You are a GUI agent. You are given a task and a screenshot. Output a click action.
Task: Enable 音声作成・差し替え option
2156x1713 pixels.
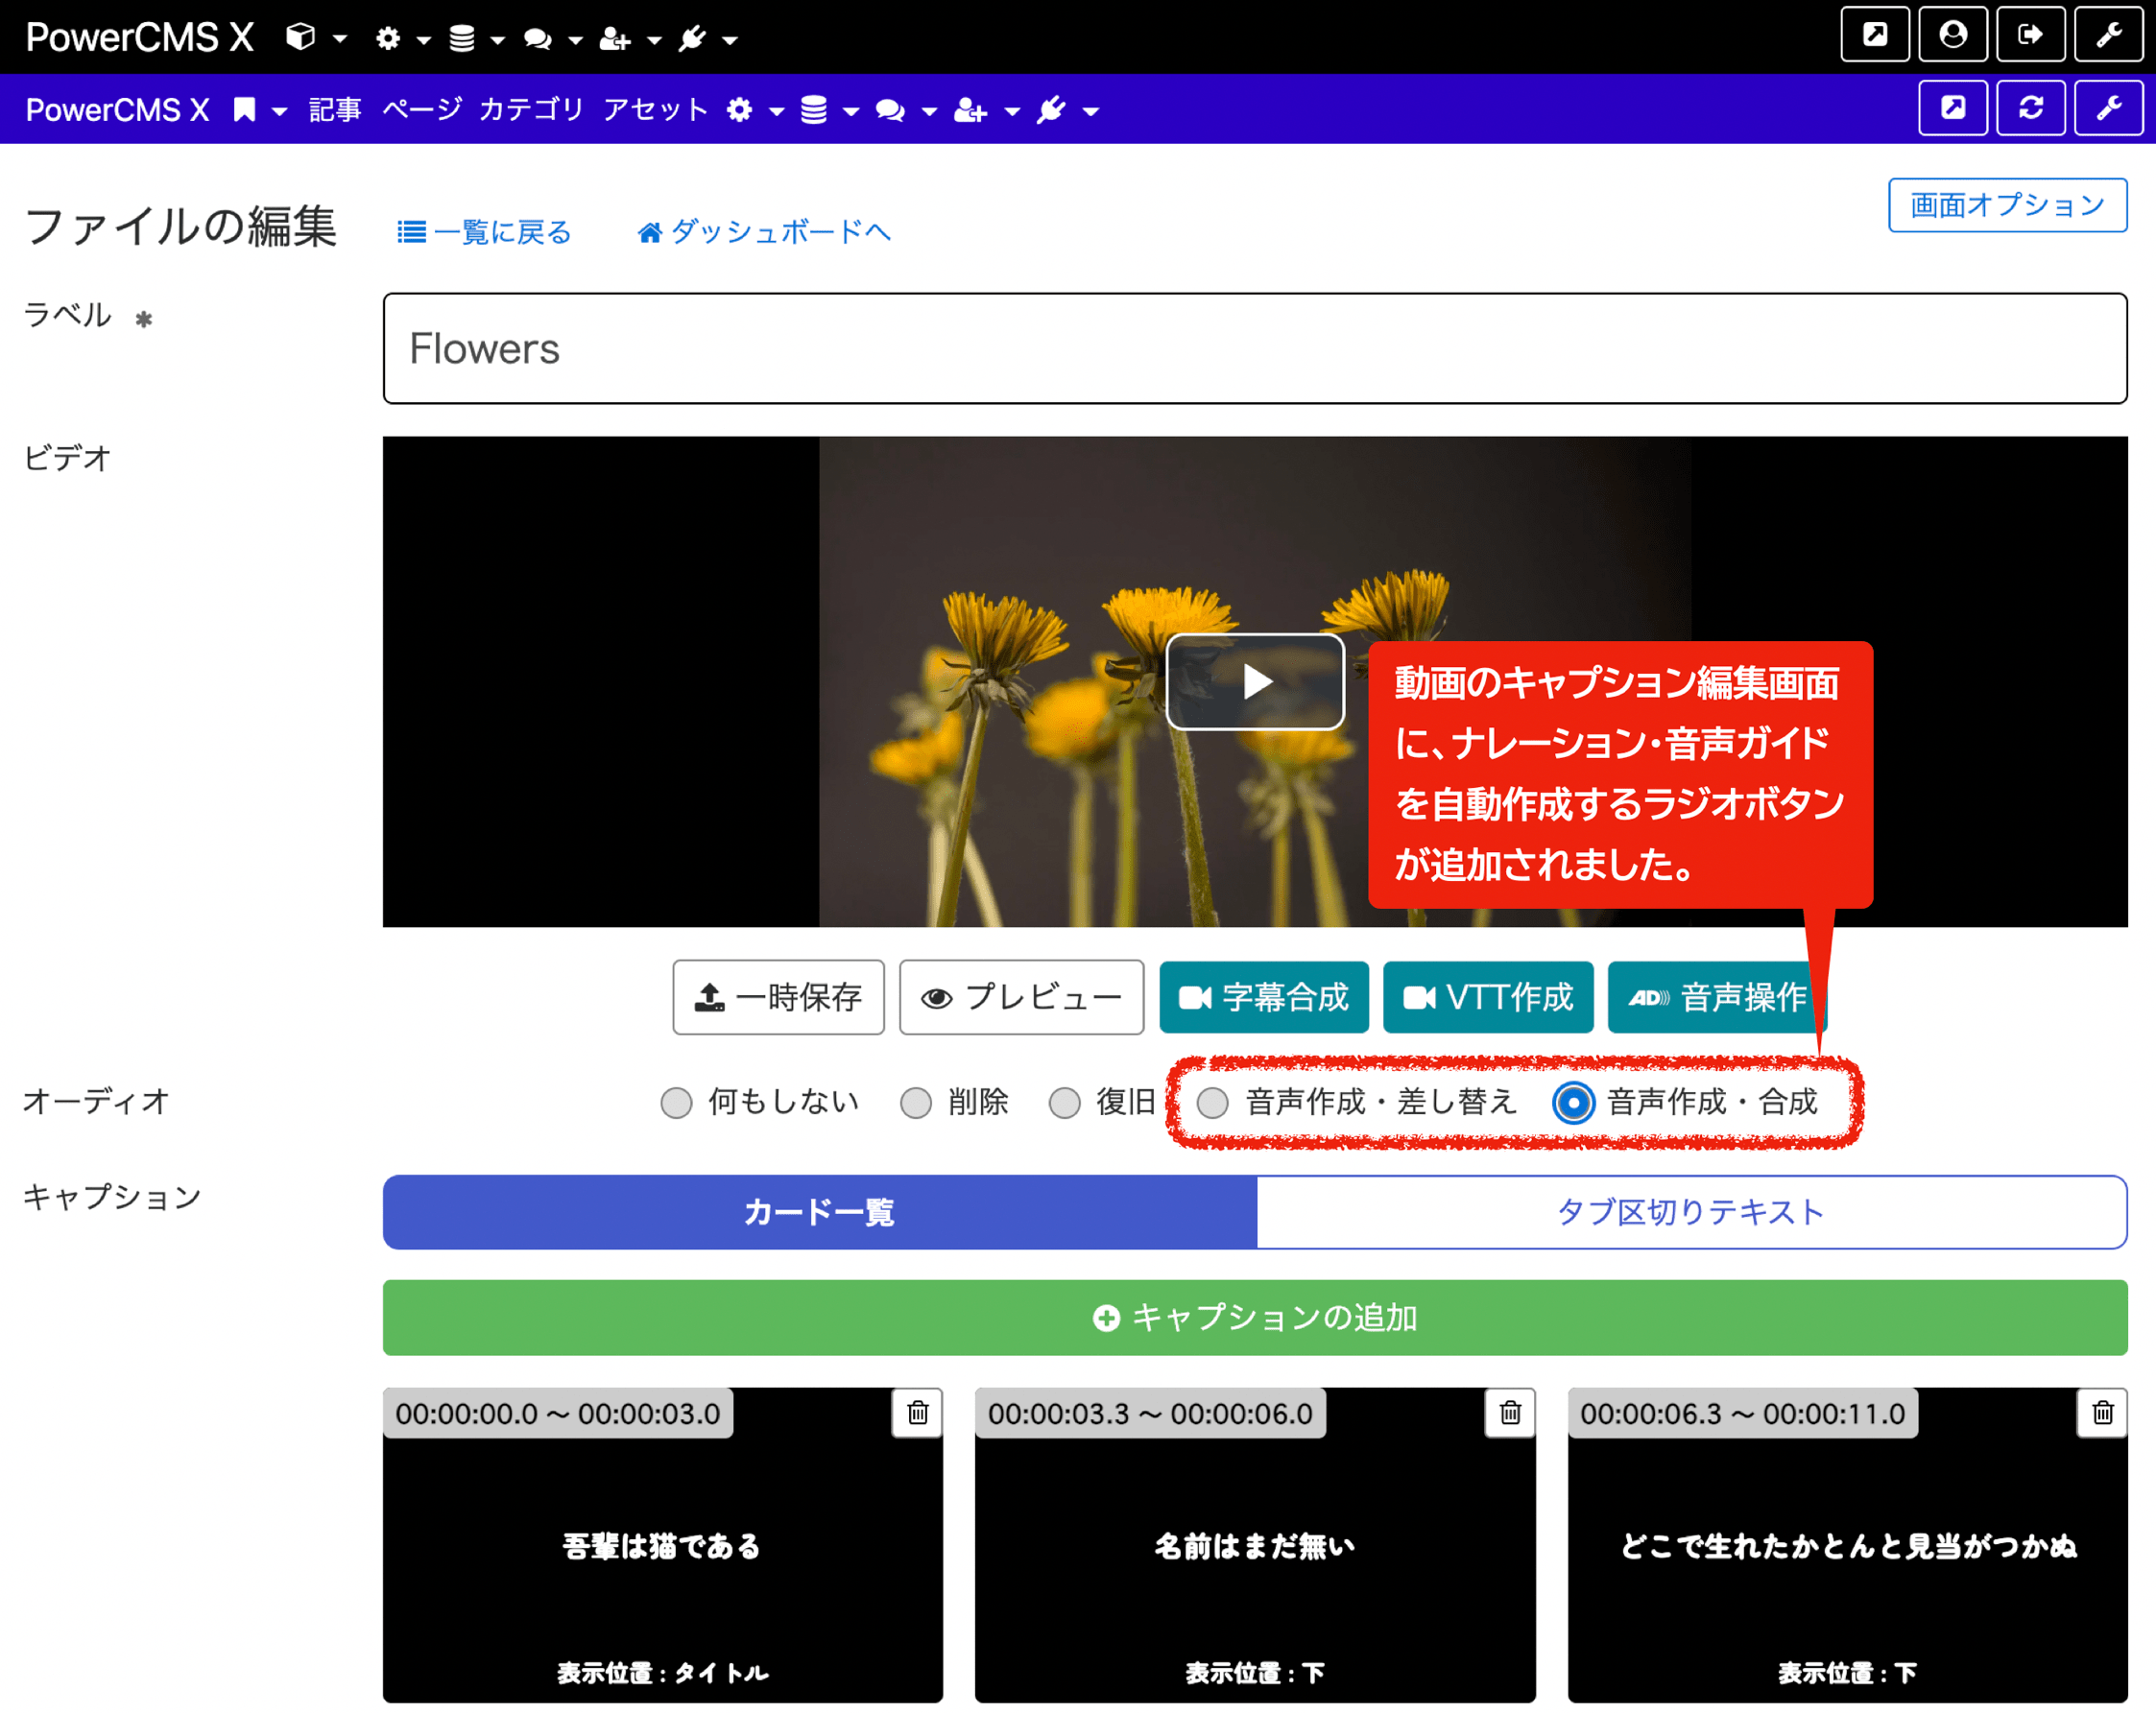point(1213,1103)
